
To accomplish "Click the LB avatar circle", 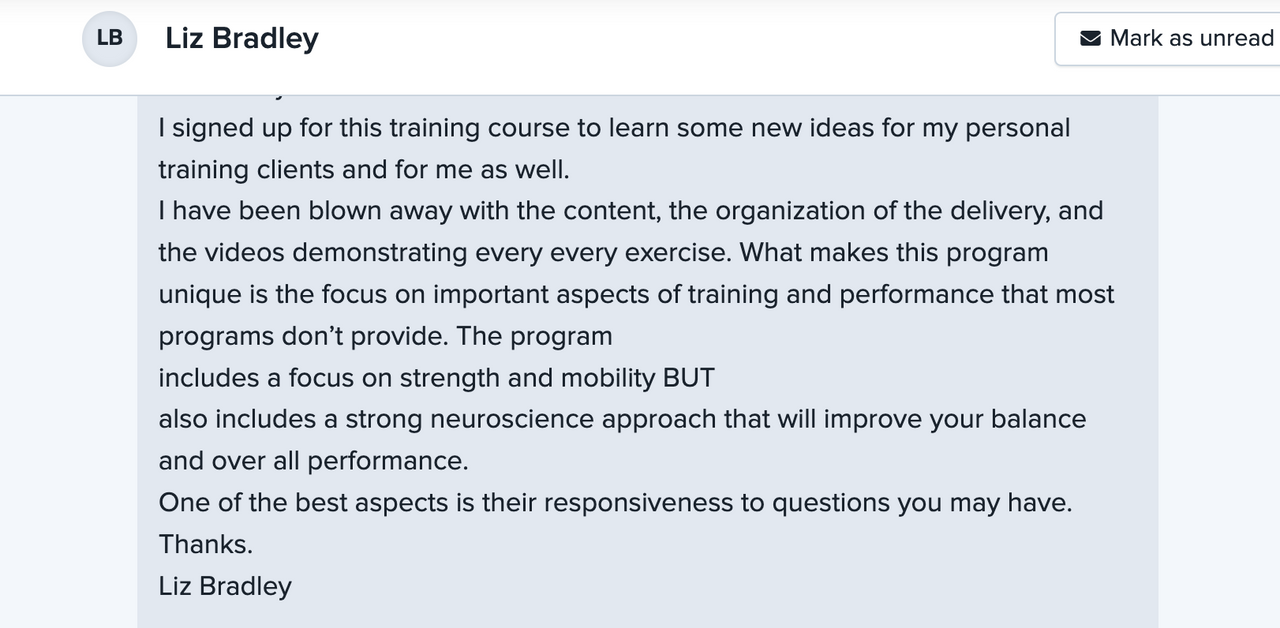I will [109, 39].
